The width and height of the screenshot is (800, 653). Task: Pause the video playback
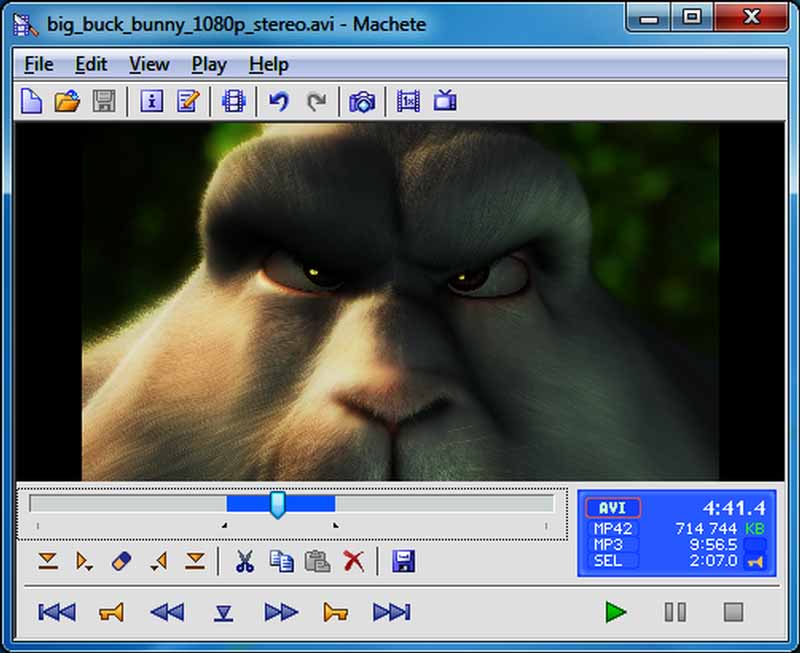(x=675, y=612)
